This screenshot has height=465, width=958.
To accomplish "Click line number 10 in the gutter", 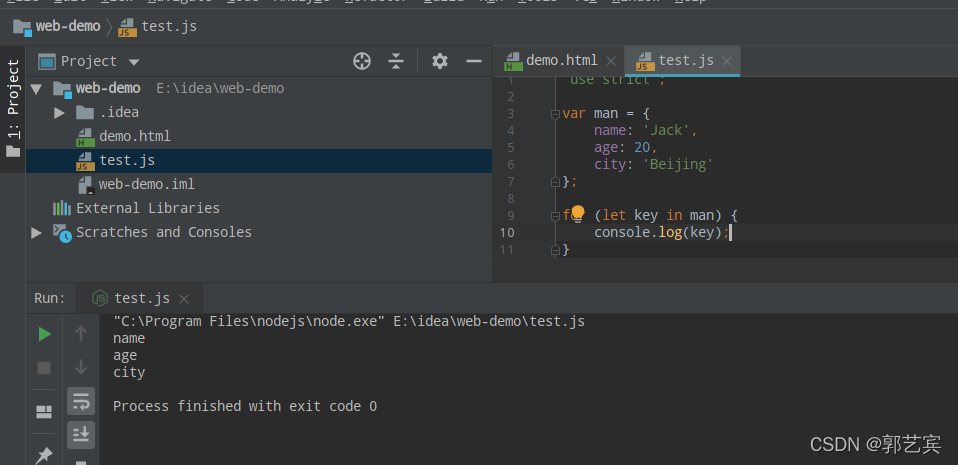I will coord(506,233).
